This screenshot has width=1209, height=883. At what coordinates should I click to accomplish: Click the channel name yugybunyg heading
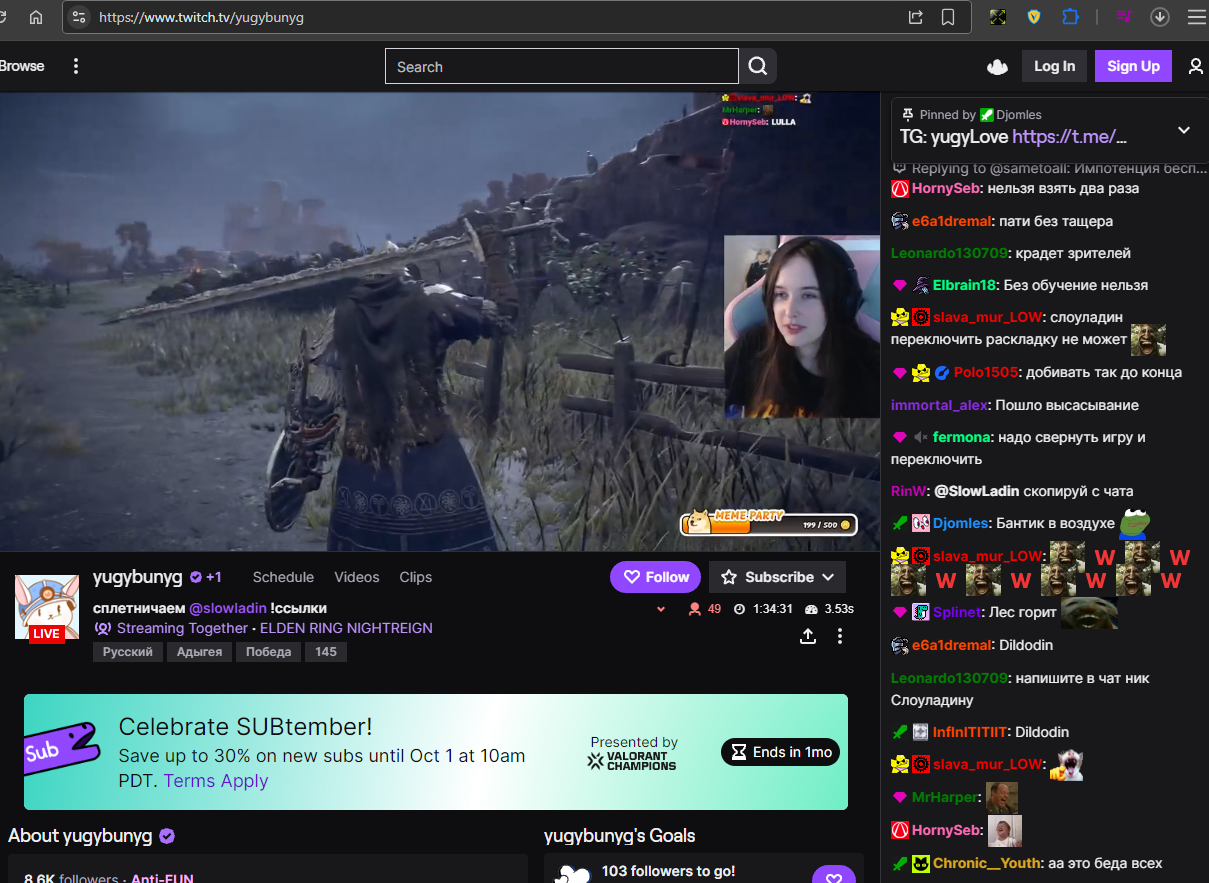(x=138, y=577)
